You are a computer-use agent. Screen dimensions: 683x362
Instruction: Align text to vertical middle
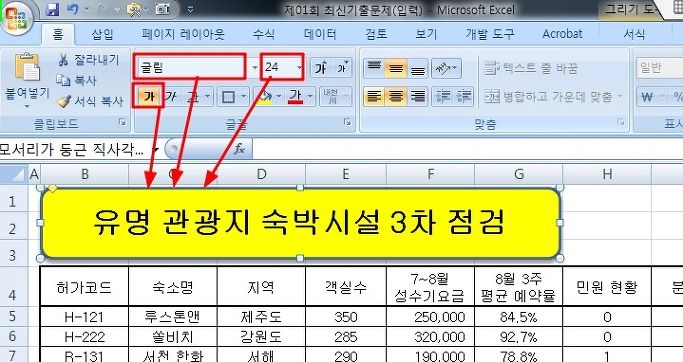click(x=396, y=68)
